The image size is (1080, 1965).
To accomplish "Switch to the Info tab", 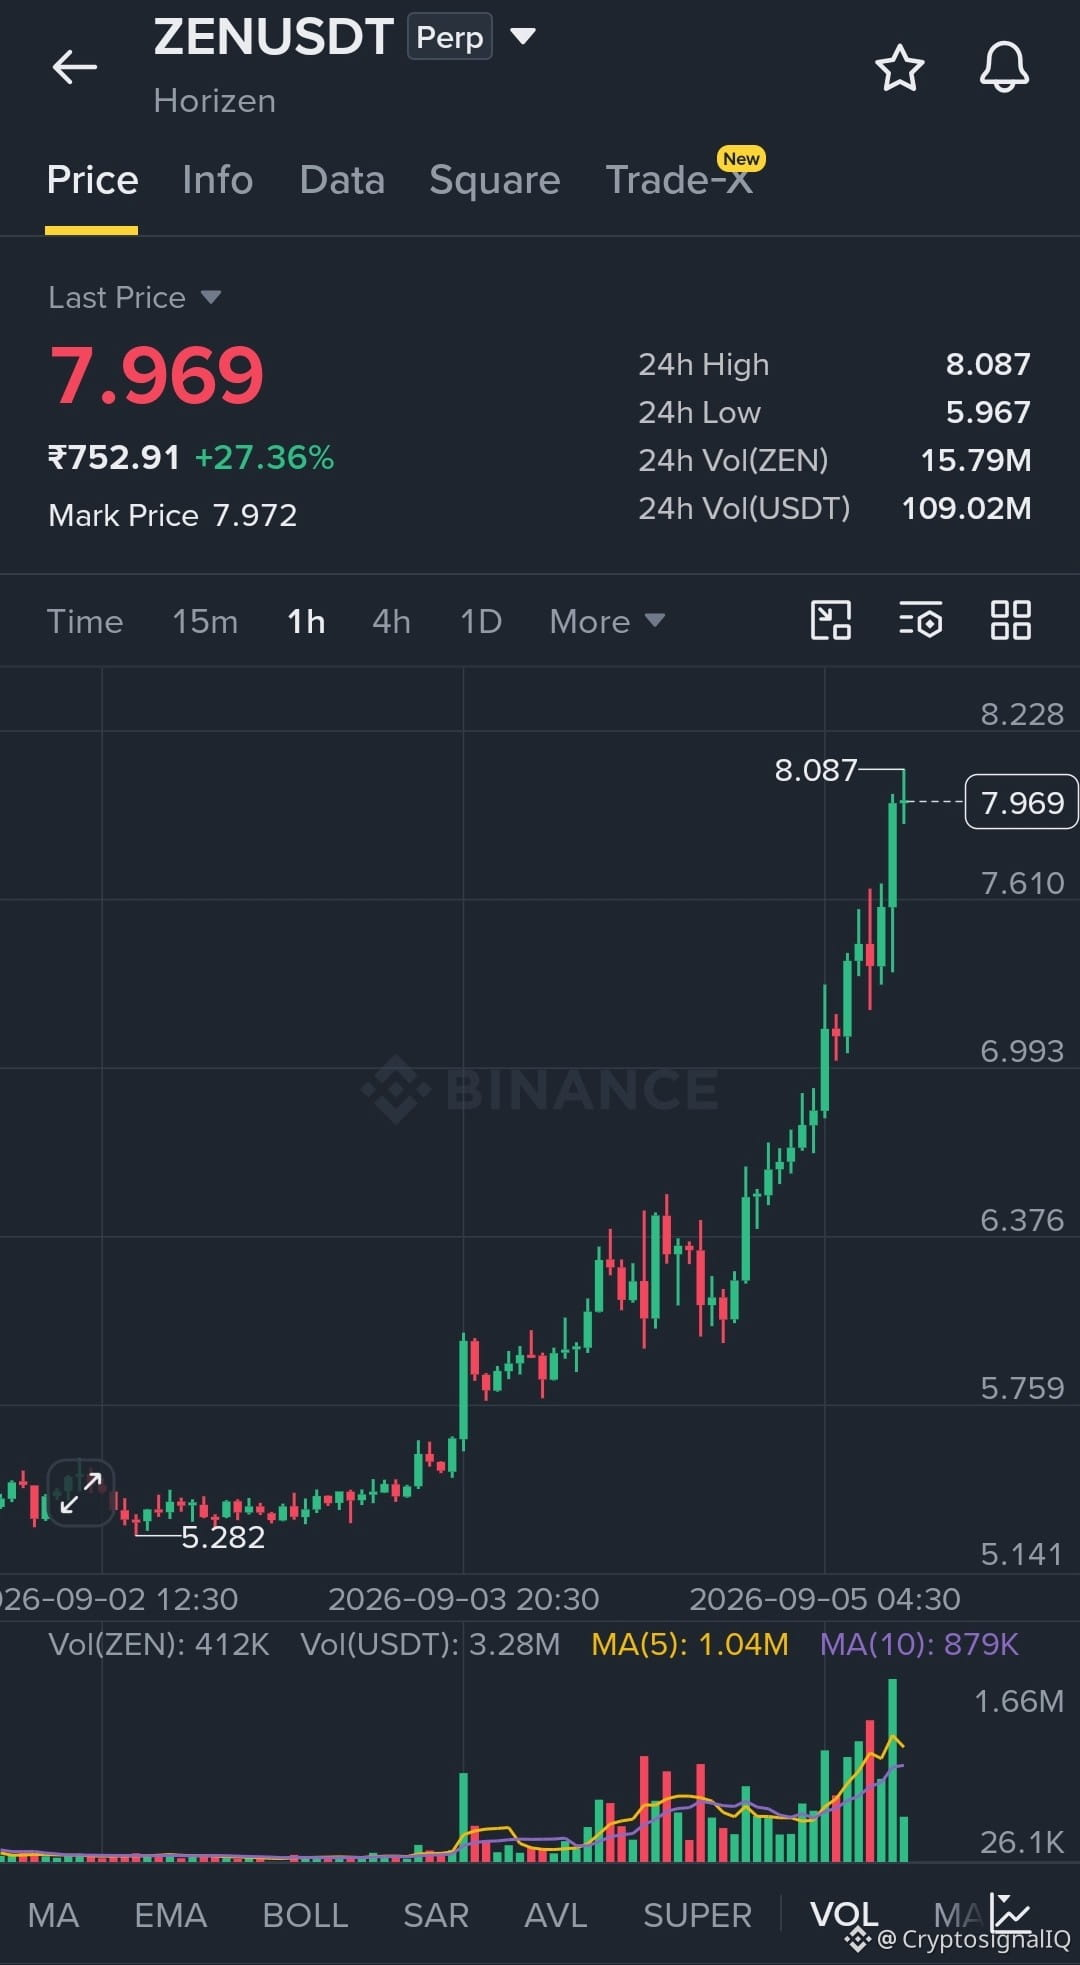I will pos(218,180).
